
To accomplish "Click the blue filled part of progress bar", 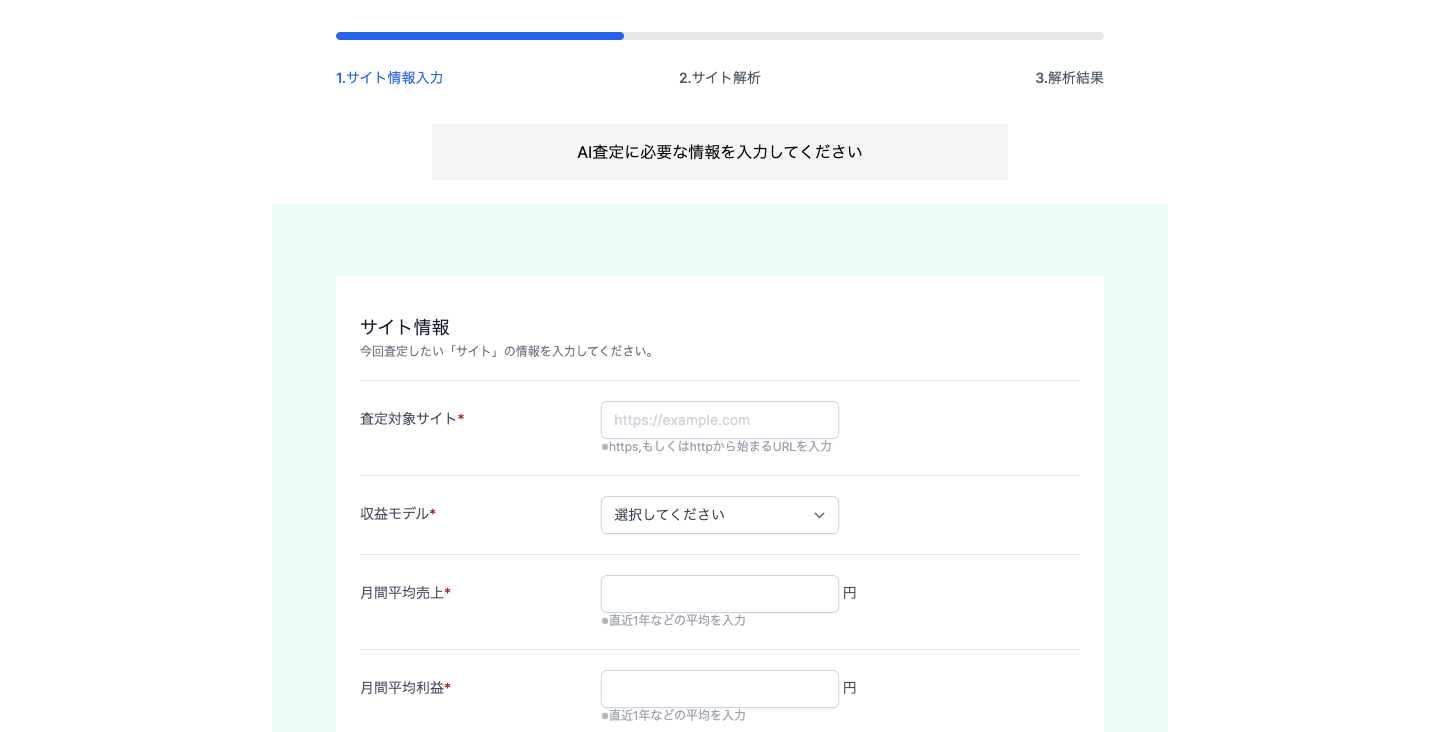I will coord(480,36).
